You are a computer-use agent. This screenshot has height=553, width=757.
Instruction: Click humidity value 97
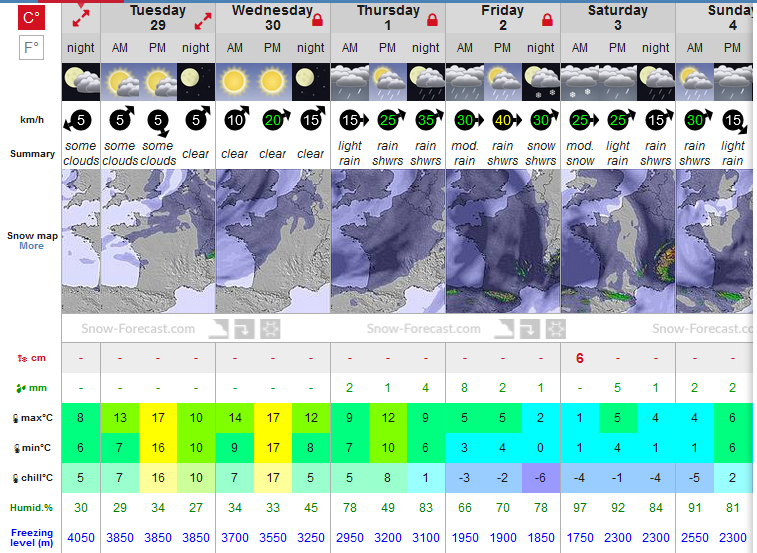(579, 508)
